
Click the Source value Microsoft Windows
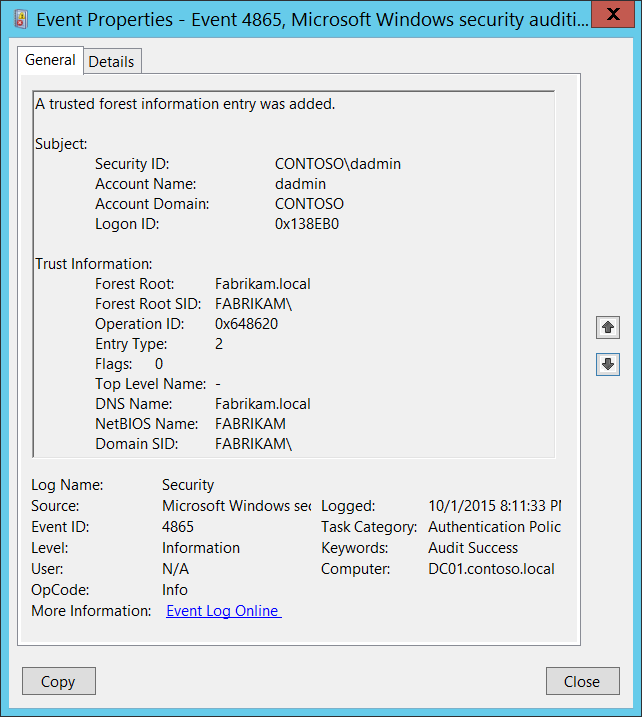pyautogui.click(x=236, y=506)
